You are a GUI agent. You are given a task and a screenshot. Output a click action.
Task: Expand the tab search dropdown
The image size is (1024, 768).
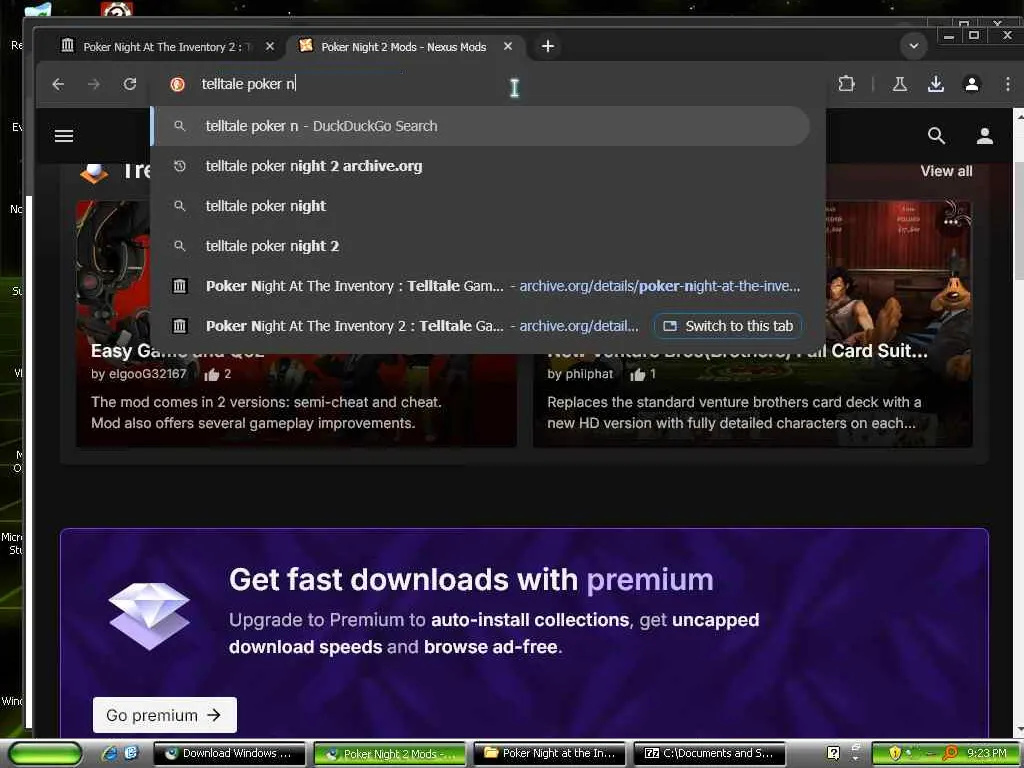(x=914, y=46)
